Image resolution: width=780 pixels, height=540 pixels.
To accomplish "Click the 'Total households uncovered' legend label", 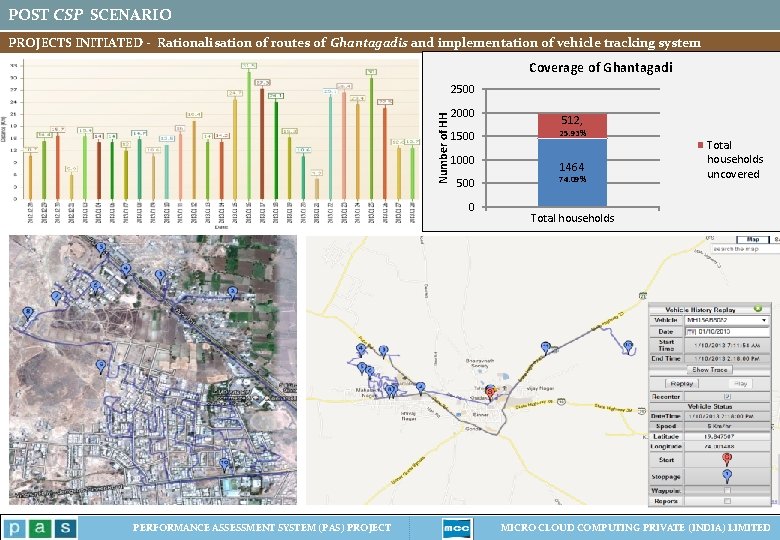I will [735, 159].
